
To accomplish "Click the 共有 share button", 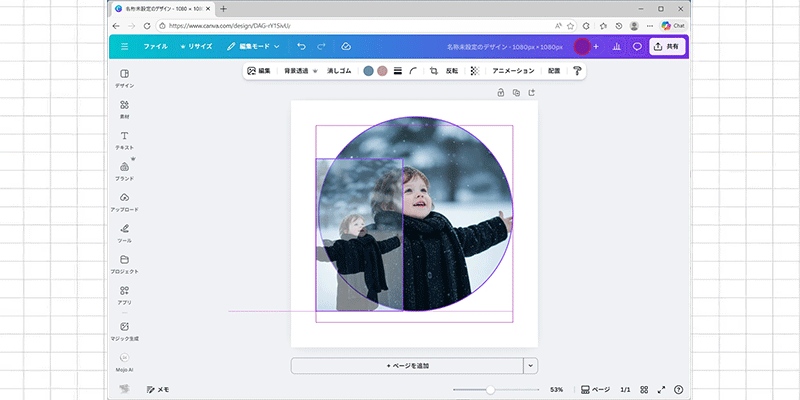I will click(x=667, y=46).
